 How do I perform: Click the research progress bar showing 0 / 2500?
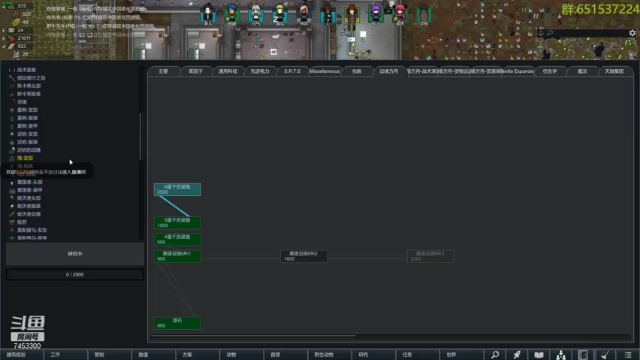(x=75, y=274)
